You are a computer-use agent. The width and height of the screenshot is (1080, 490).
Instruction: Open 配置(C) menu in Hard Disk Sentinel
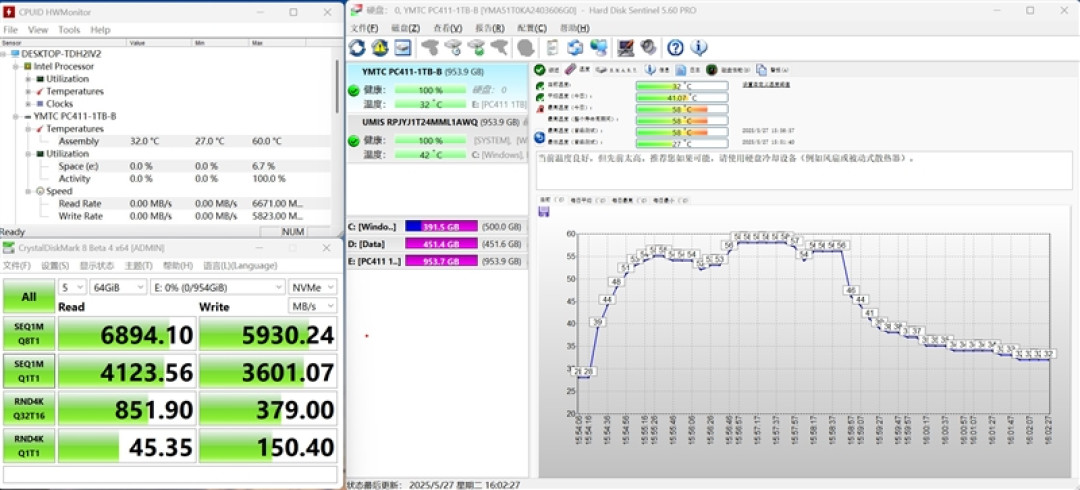point(531,28)
